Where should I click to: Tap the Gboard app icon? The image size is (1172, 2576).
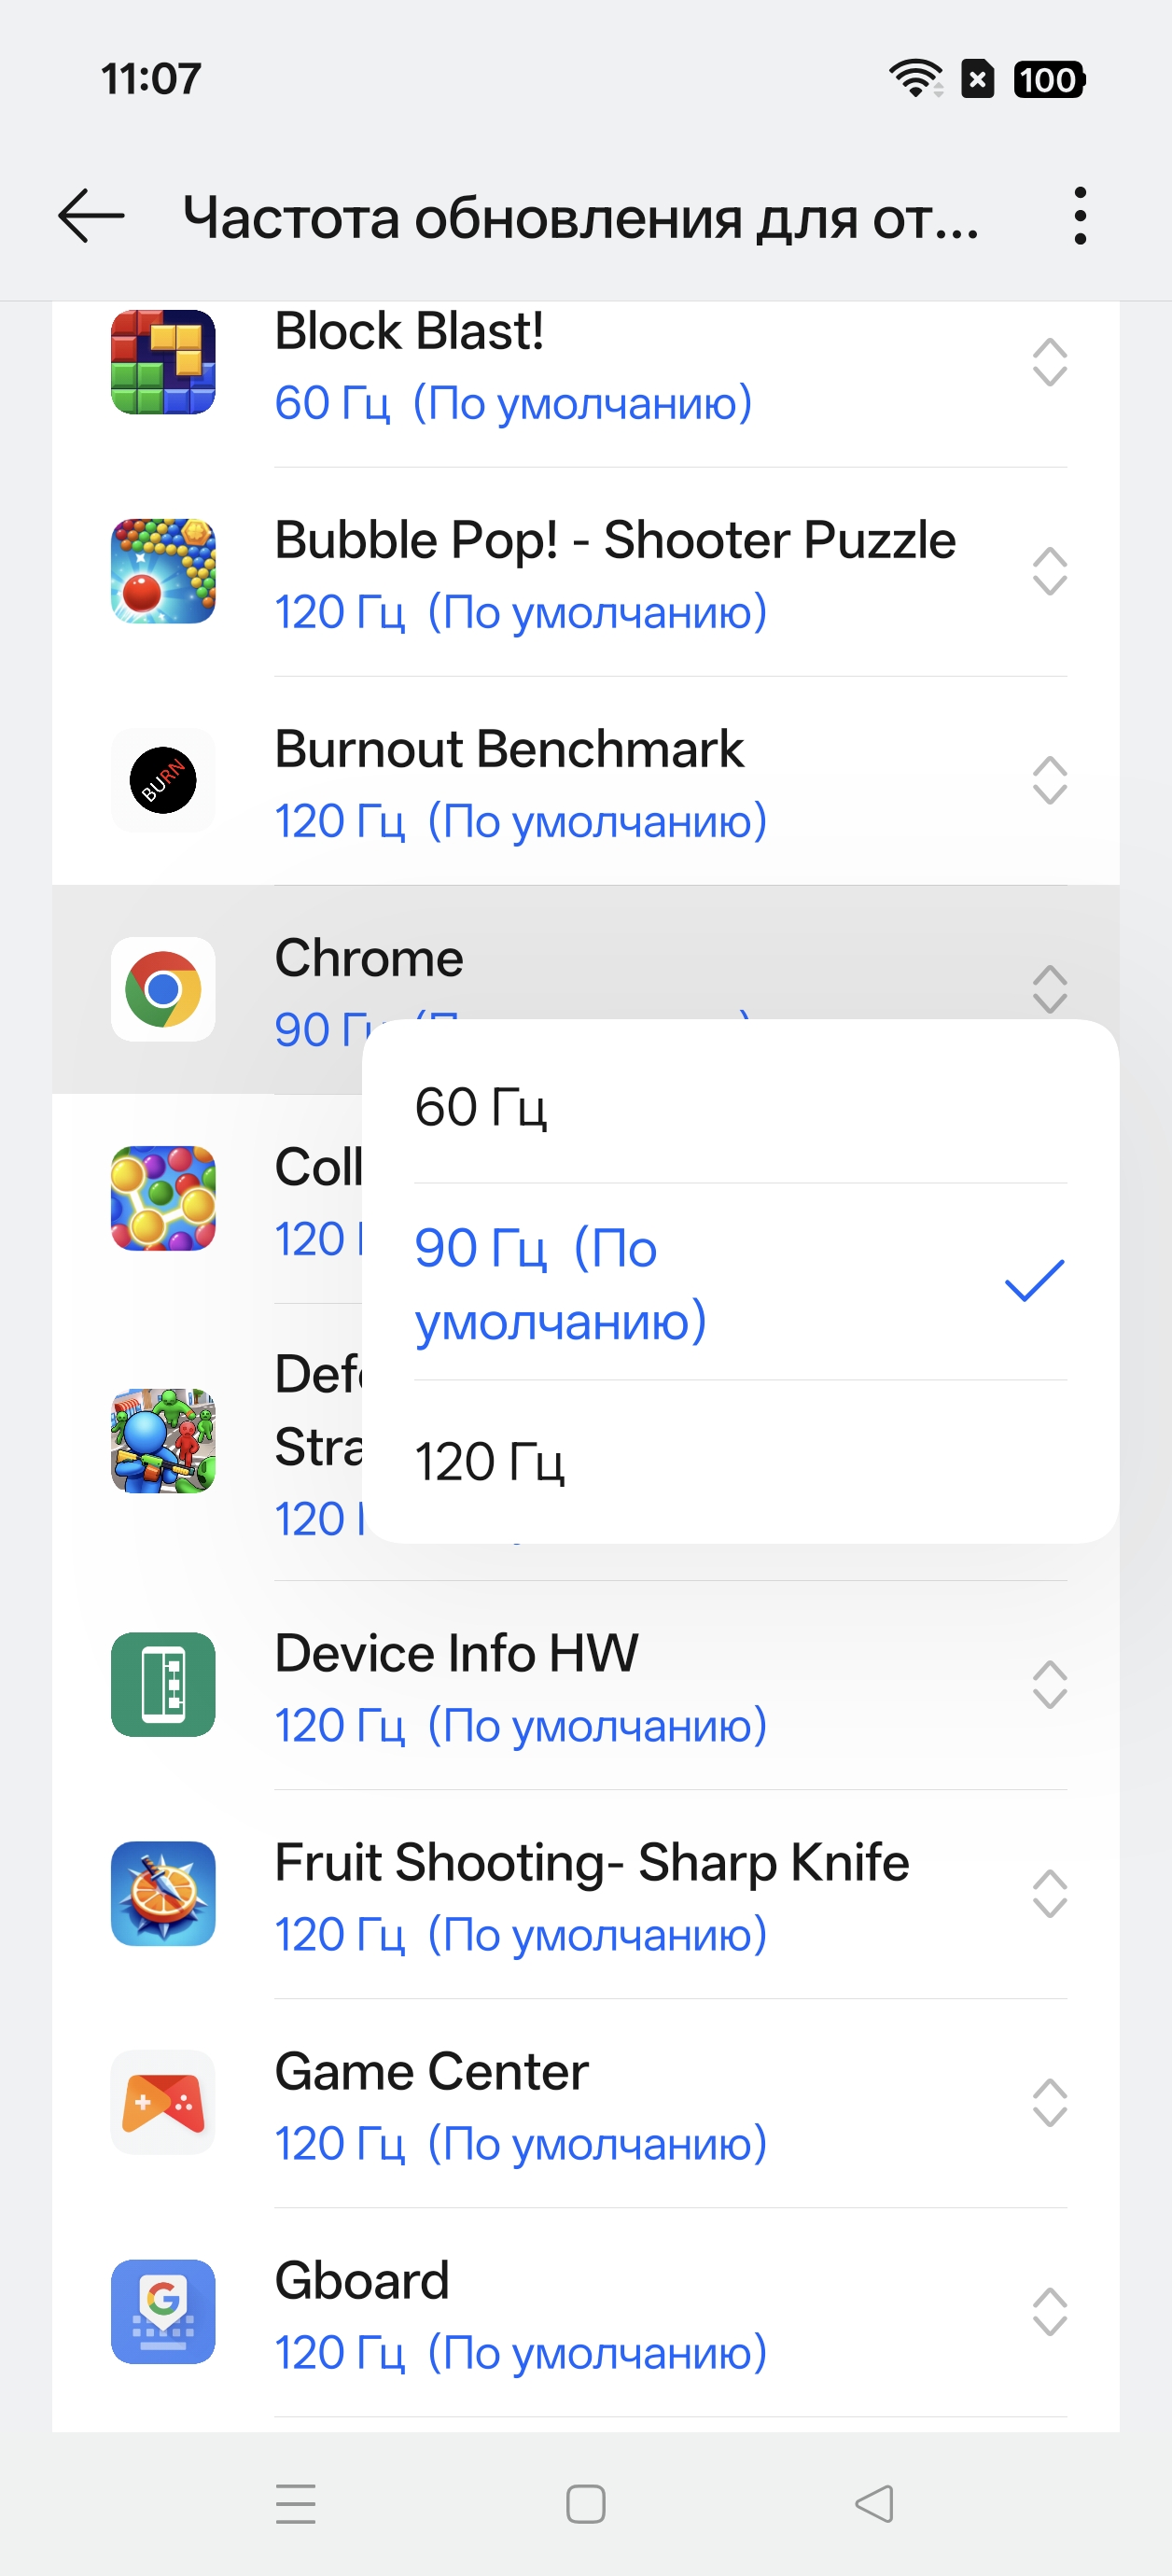click(x=163, y=2311)
